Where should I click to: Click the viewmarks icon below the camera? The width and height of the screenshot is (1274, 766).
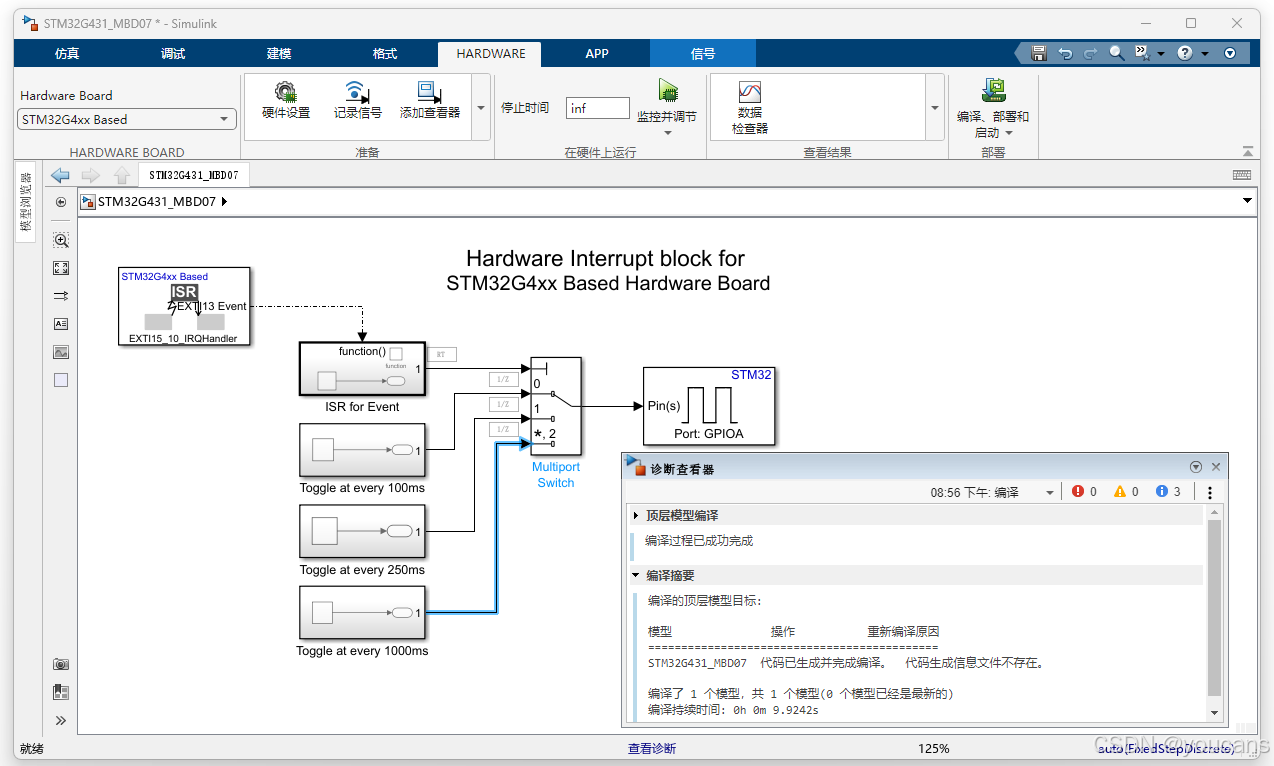point(61,692)
